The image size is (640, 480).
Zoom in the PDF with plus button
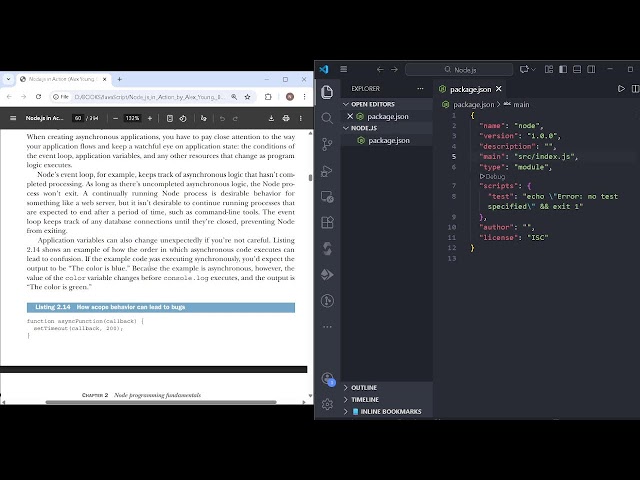(150, 118)
